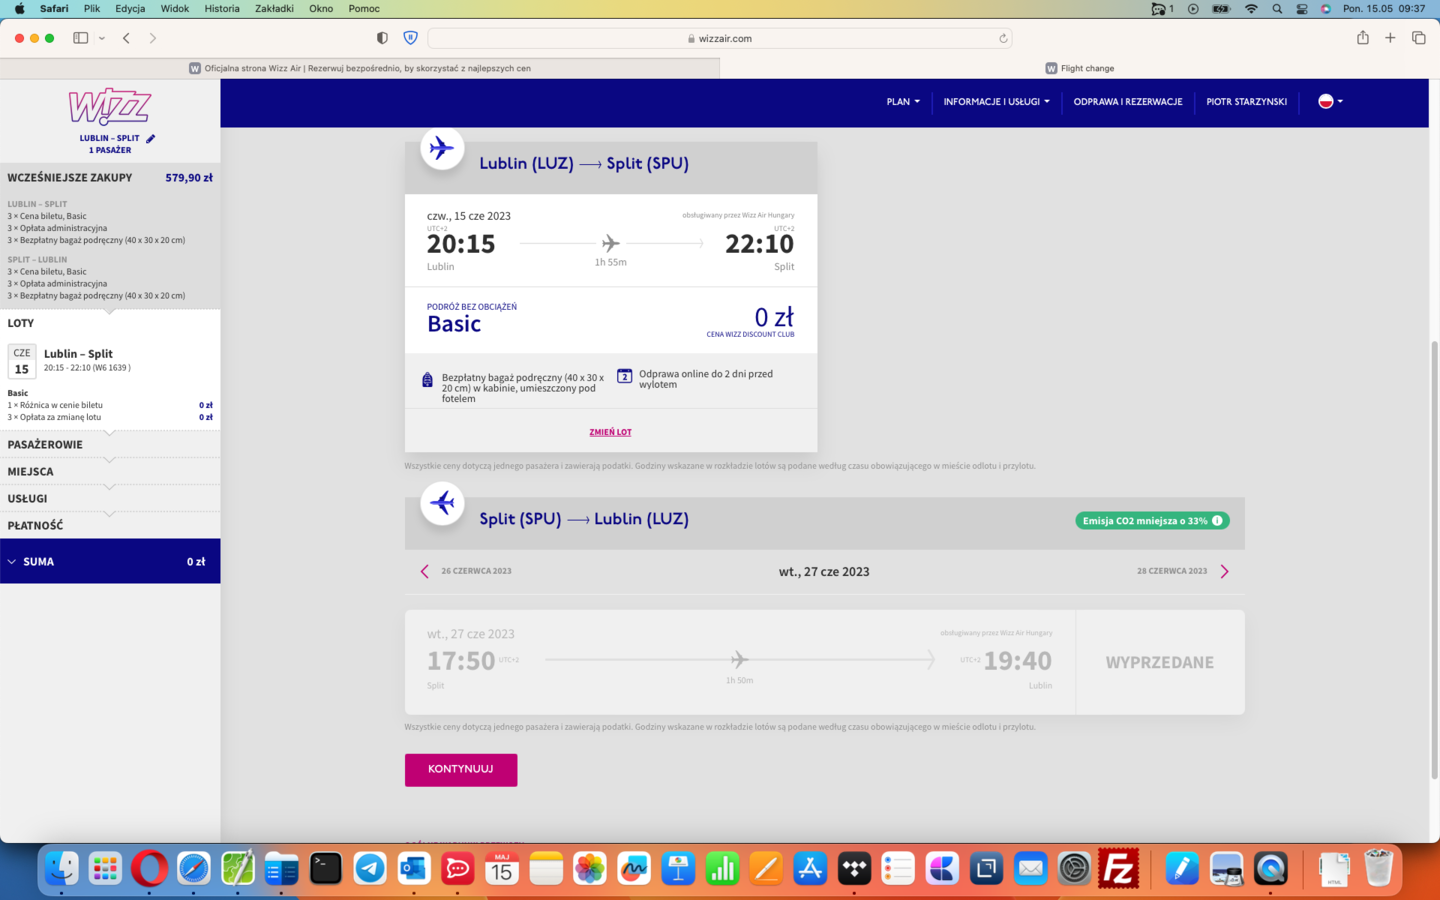
Task: Open Spotlight search in the menu bar
Action: point(1277,8)
